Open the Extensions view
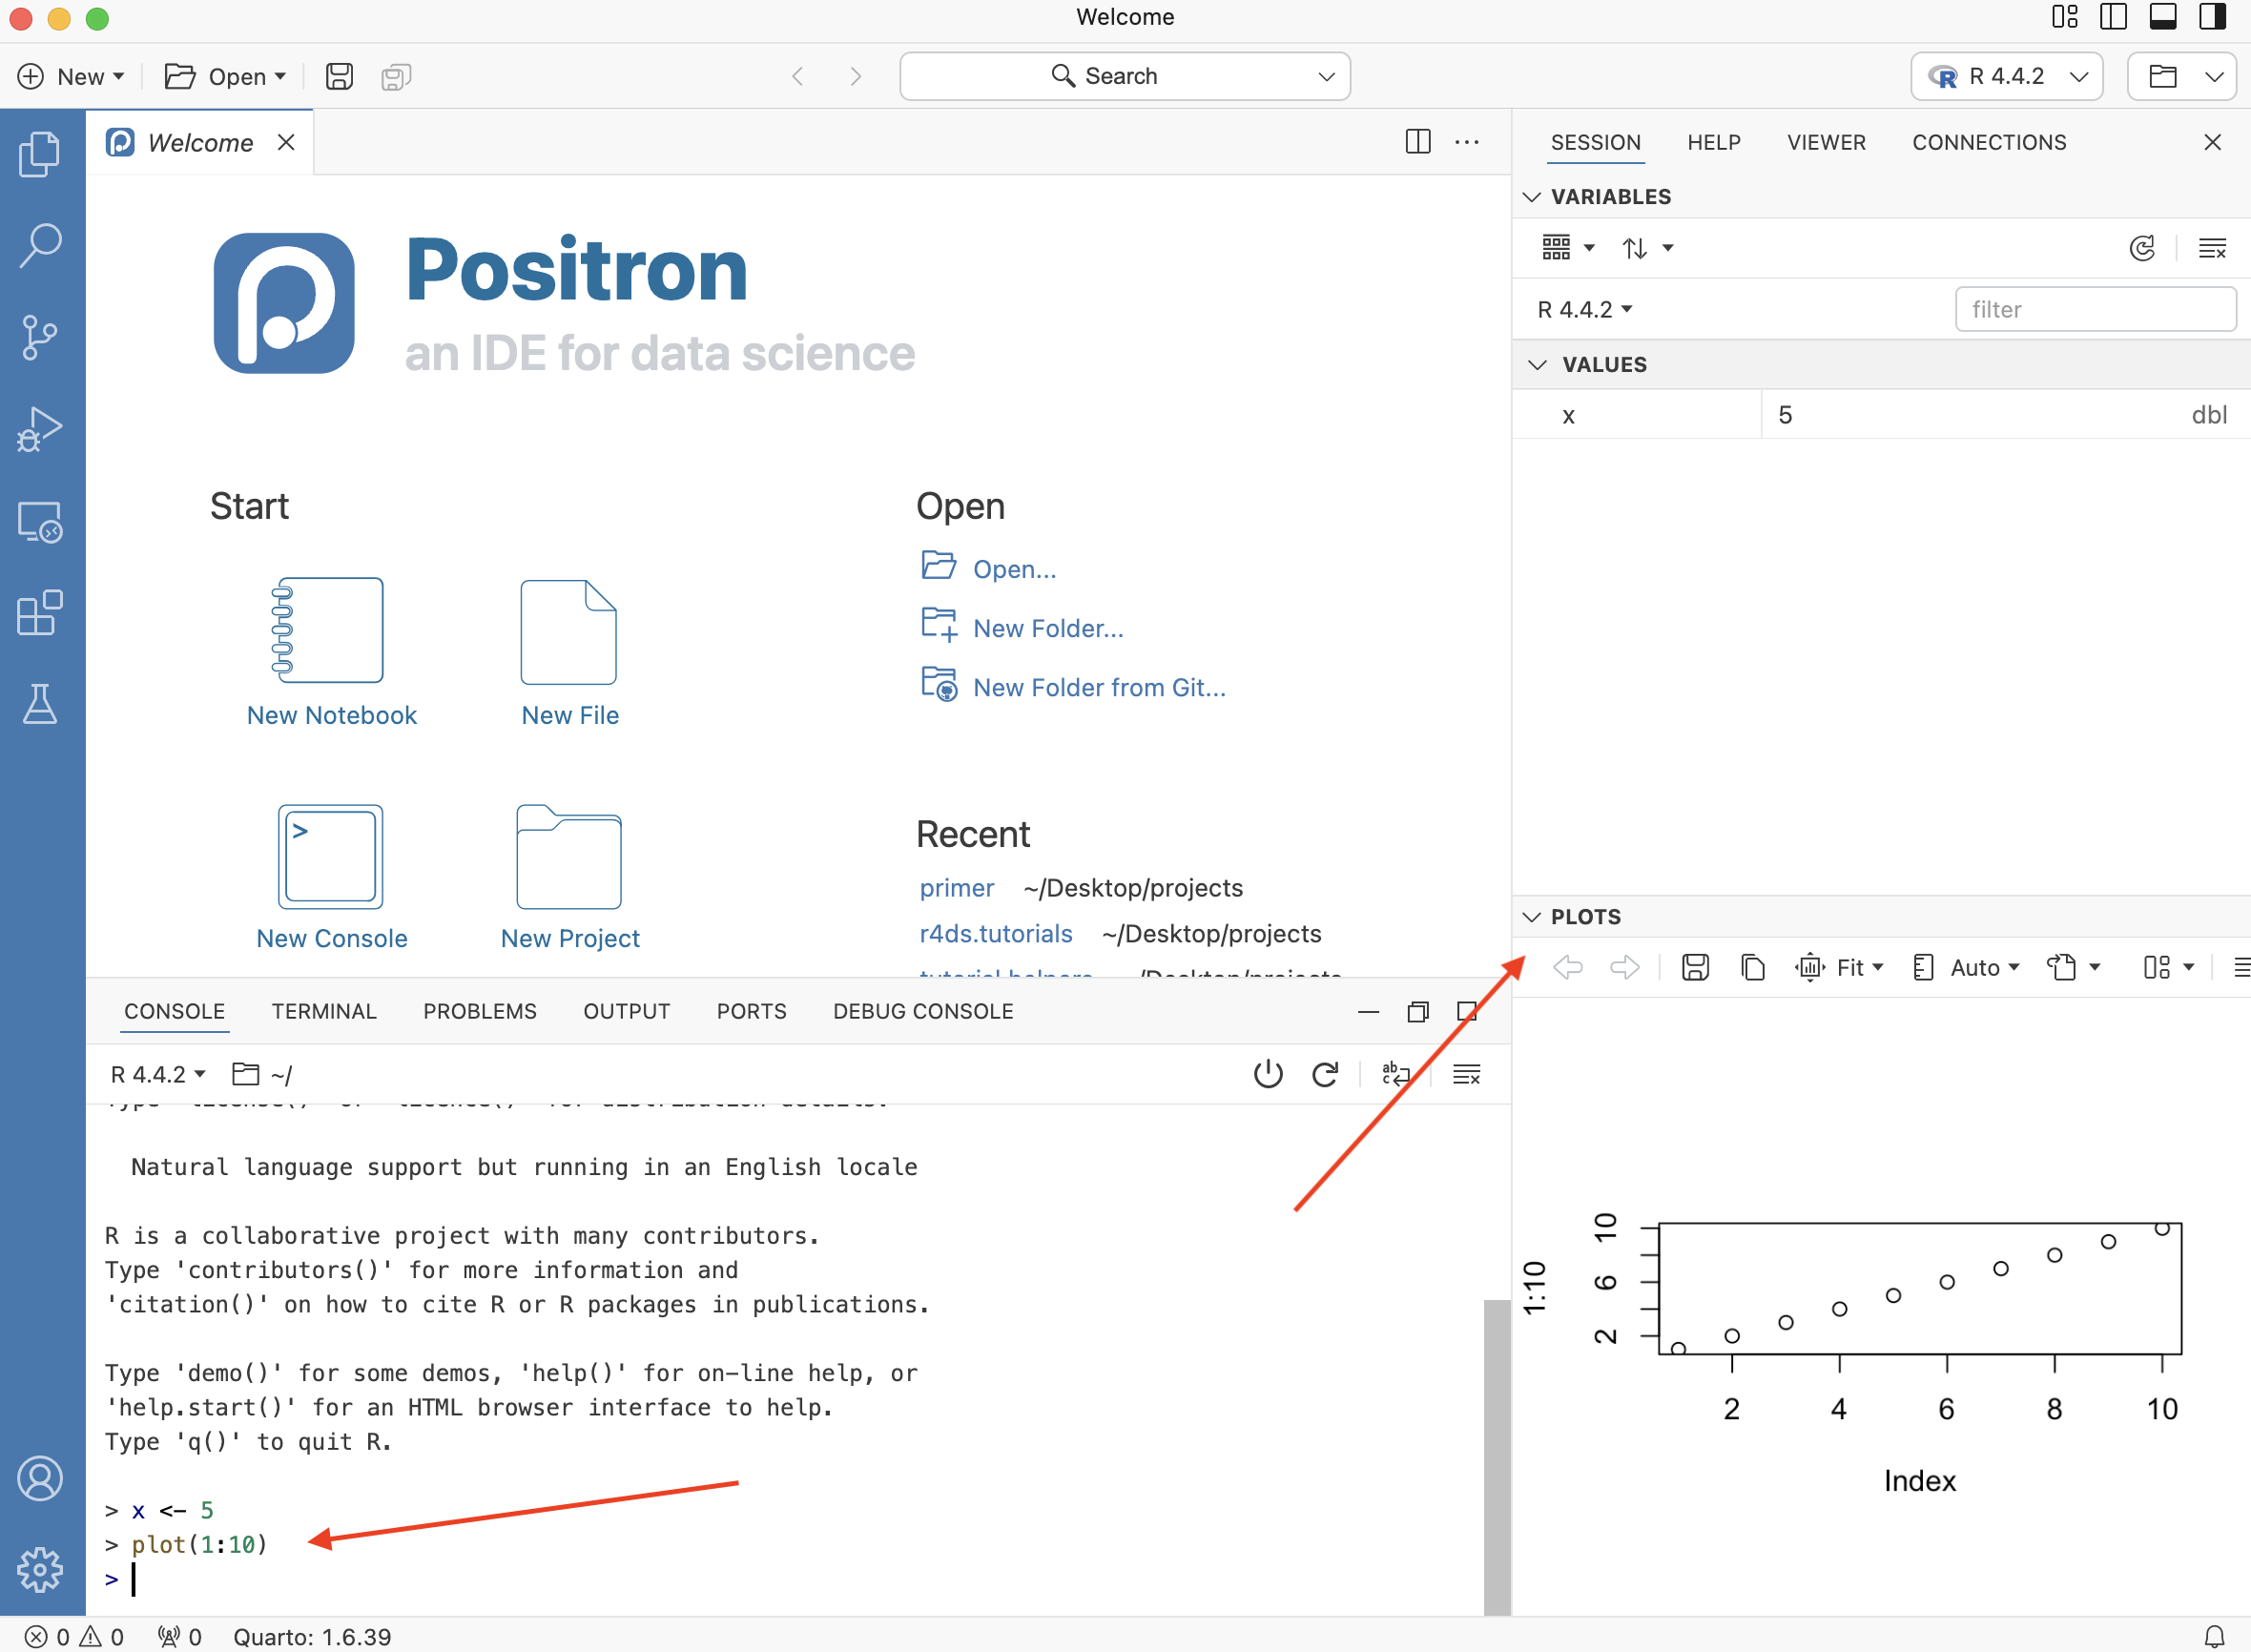Viewport: 2251px width, 1652px height. tap(40, 612)
